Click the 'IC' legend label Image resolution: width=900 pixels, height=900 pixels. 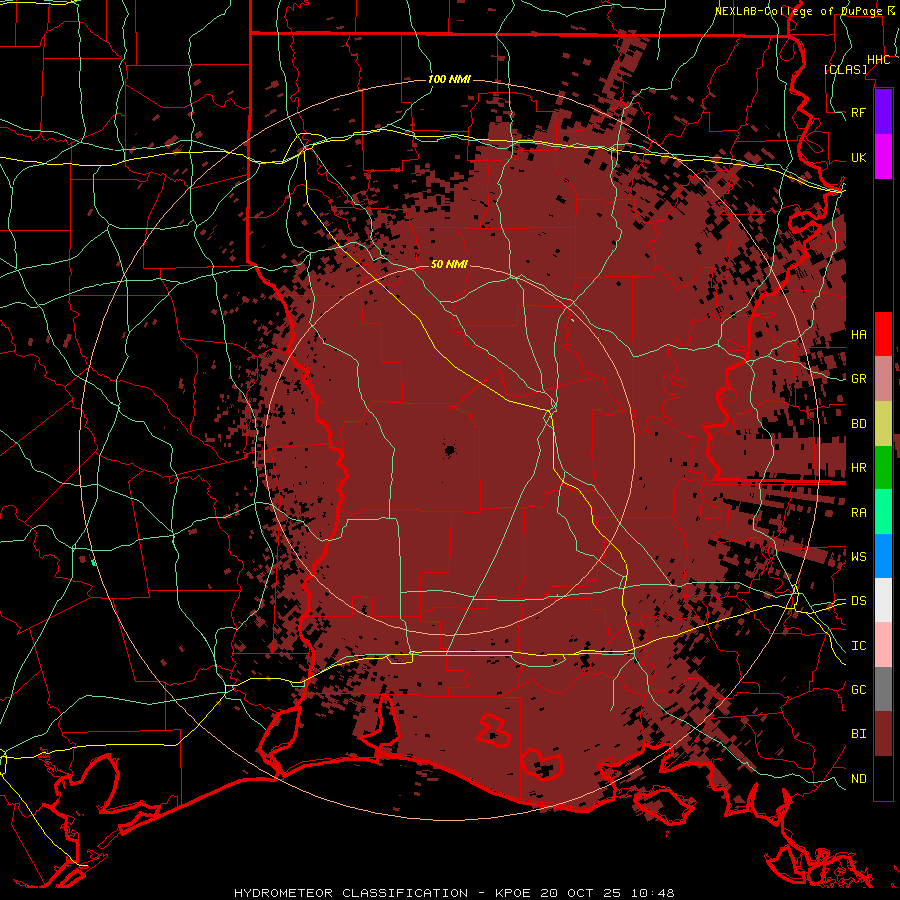[859, 646]
